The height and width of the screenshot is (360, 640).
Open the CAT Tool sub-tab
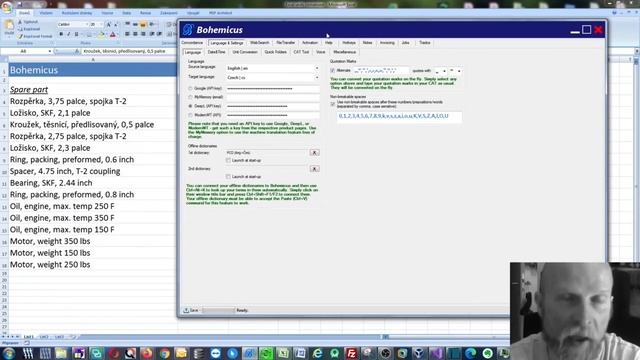301,52
